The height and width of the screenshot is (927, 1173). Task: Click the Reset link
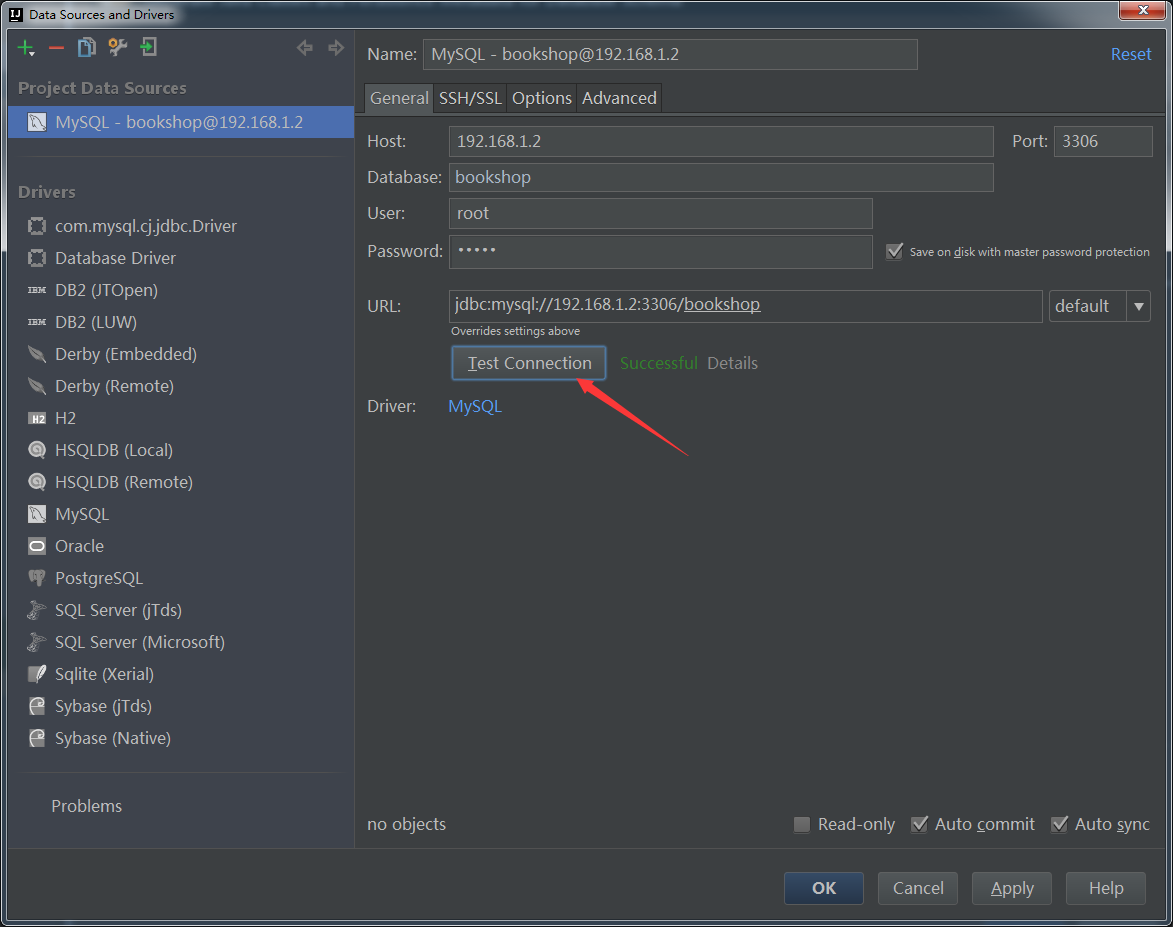1130,54
